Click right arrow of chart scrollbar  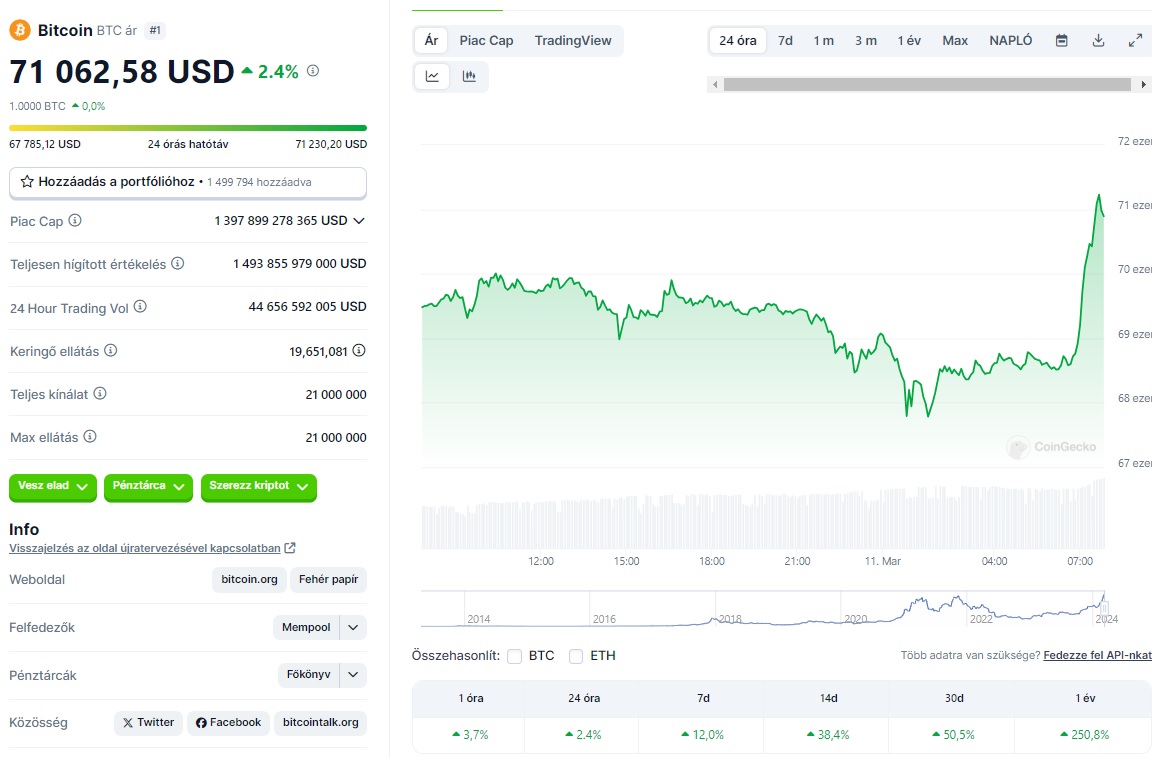coord(1143,84)
